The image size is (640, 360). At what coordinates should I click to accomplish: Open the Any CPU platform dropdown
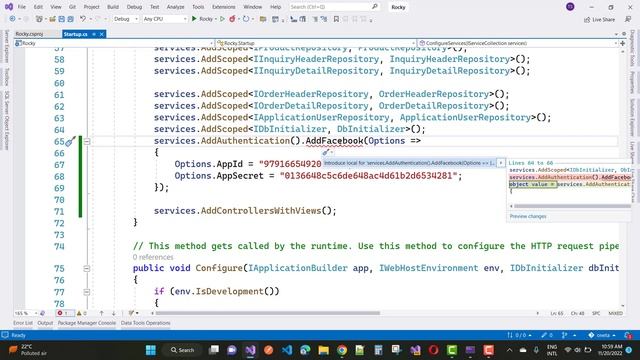(165, 19)
